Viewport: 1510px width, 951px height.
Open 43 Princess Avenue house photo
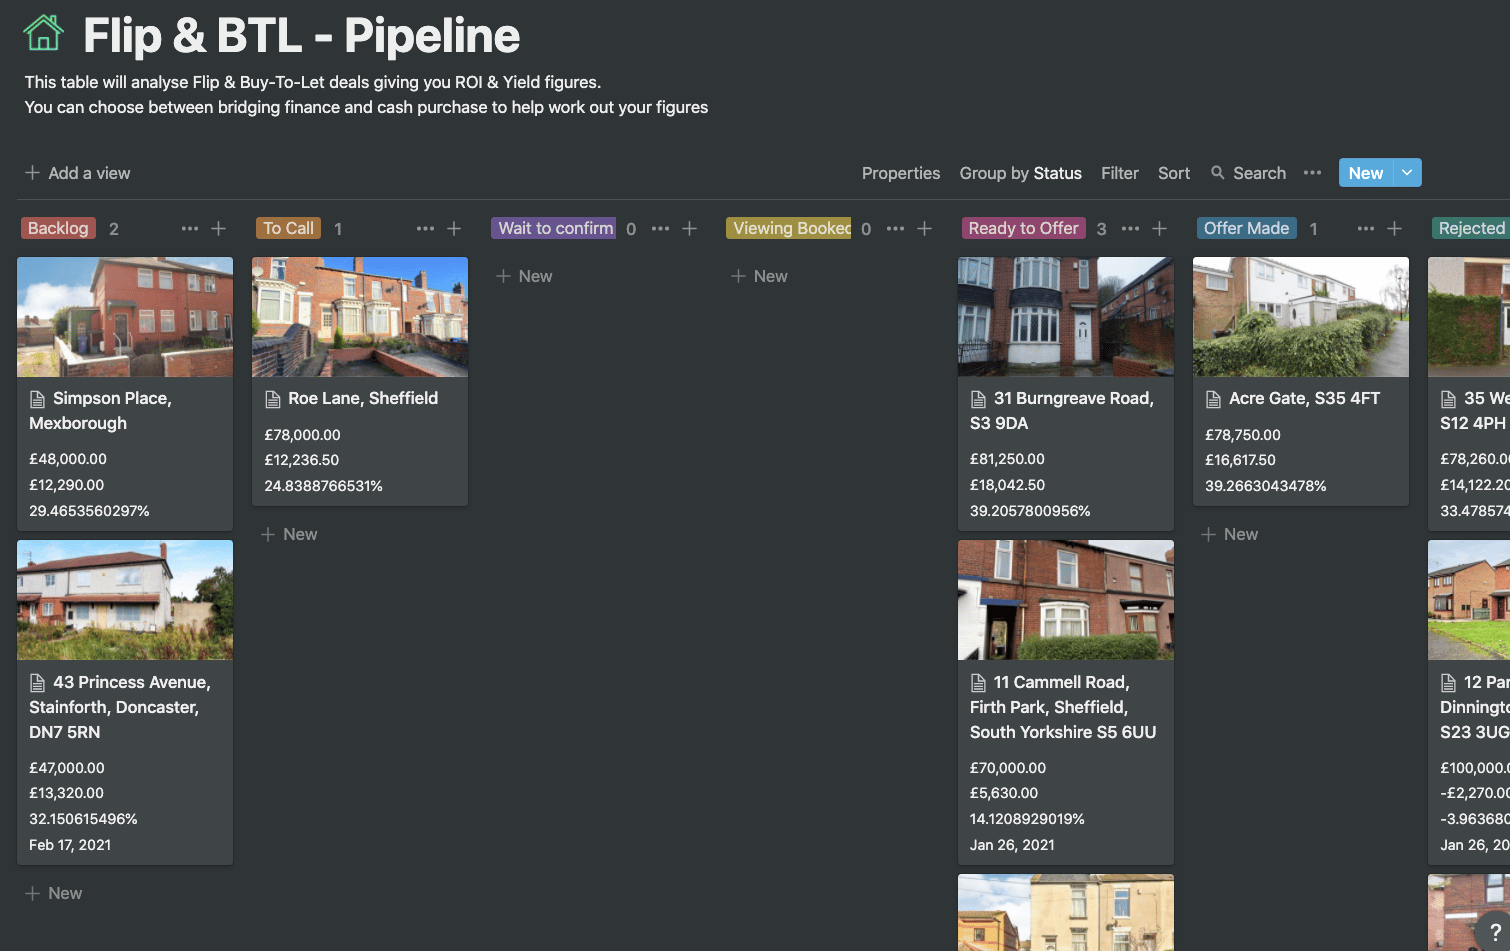click(125, 600)
